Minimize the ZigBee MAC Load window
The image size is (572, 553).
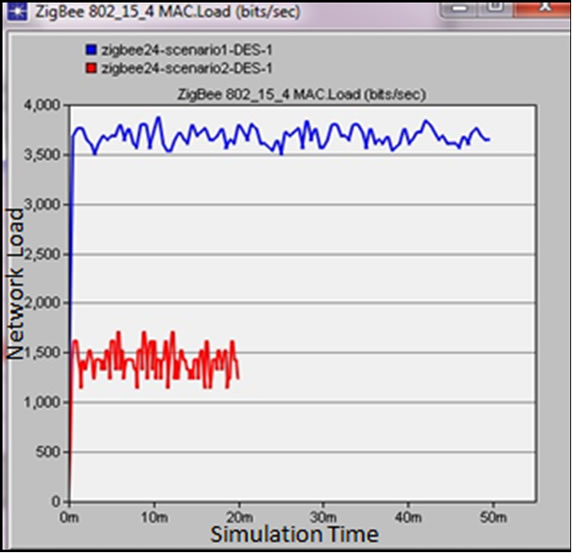click(x=459, y=8)
